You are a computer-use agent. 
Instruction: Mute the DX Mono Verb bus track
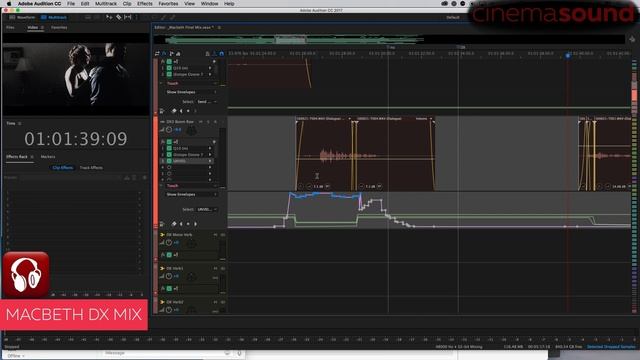tap(216, 235)
